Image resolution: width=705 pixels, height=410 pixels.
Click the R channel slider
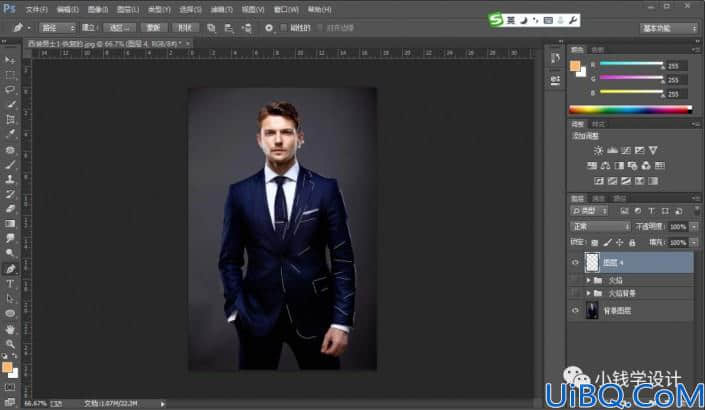coord(631,64)
